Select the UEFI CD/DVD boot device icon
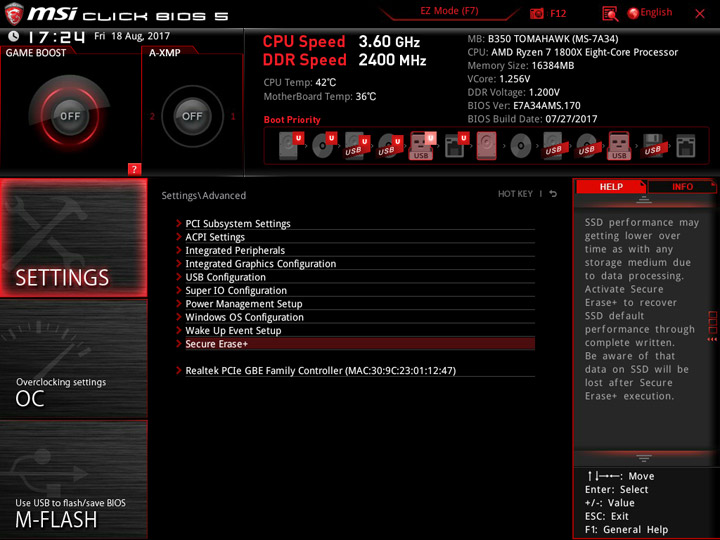Viewport: 720px width, 540px height. pyautogui.click(x=324, y=146)
